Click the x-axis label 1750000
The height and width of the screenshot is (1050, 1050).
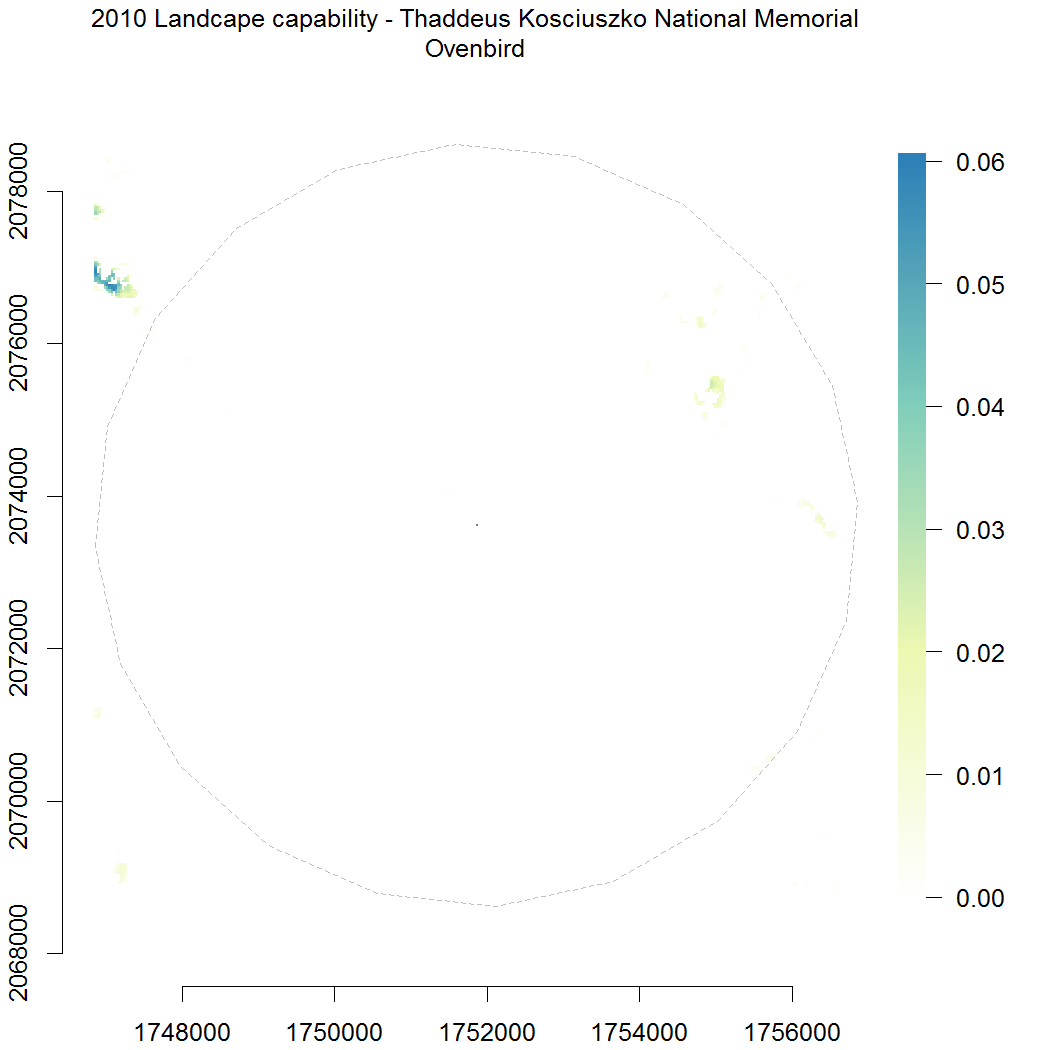334,1032
